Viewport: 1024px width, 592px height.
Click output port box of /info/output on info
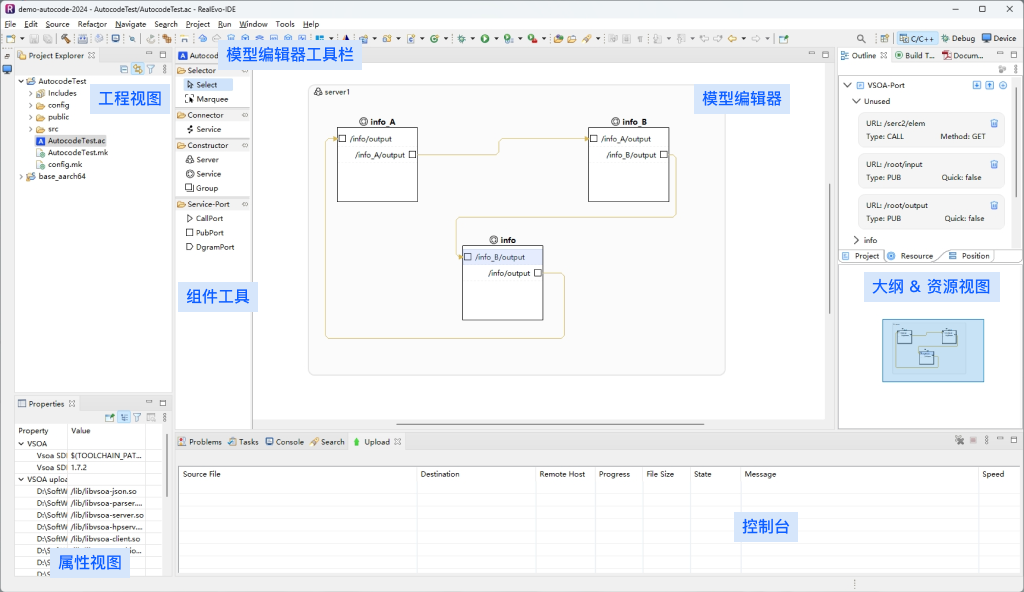[x=537, y=273]
